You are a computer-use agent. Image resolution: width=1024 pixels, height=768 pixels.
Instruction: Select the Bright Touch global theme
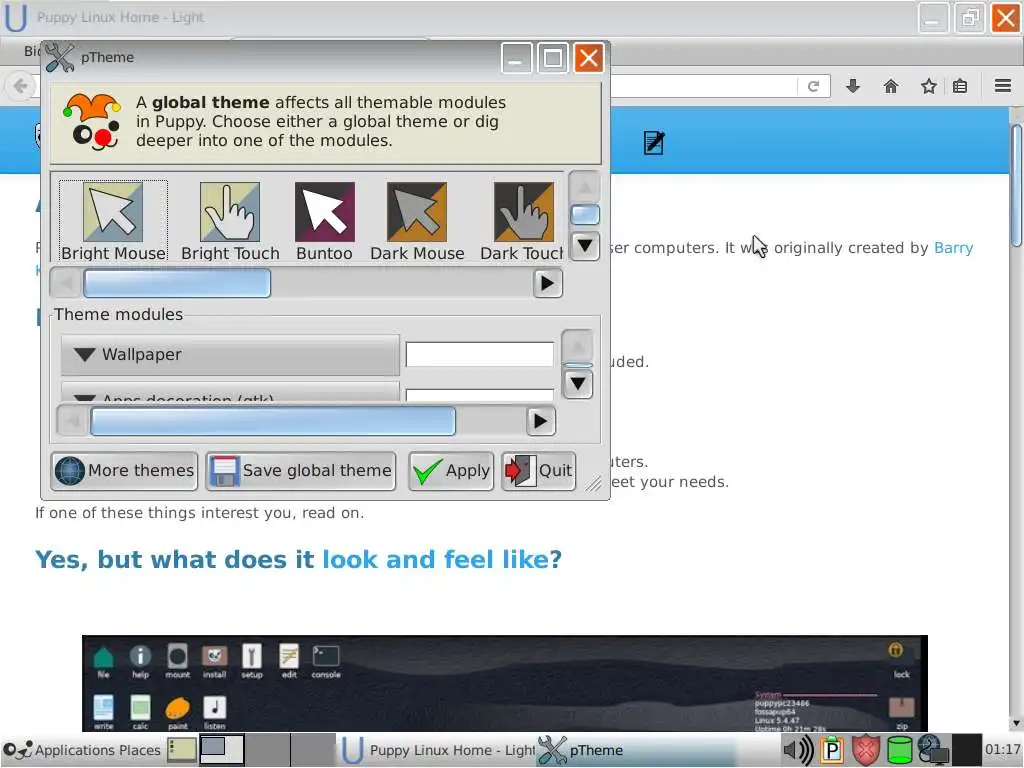pos(230,221)
